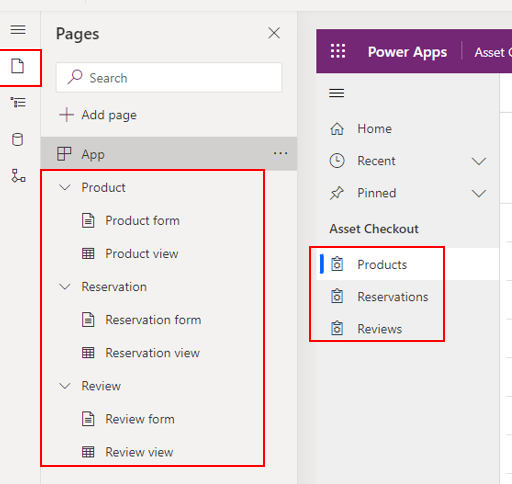
Task: Open Review form page
Action: [x=140, y=419]
